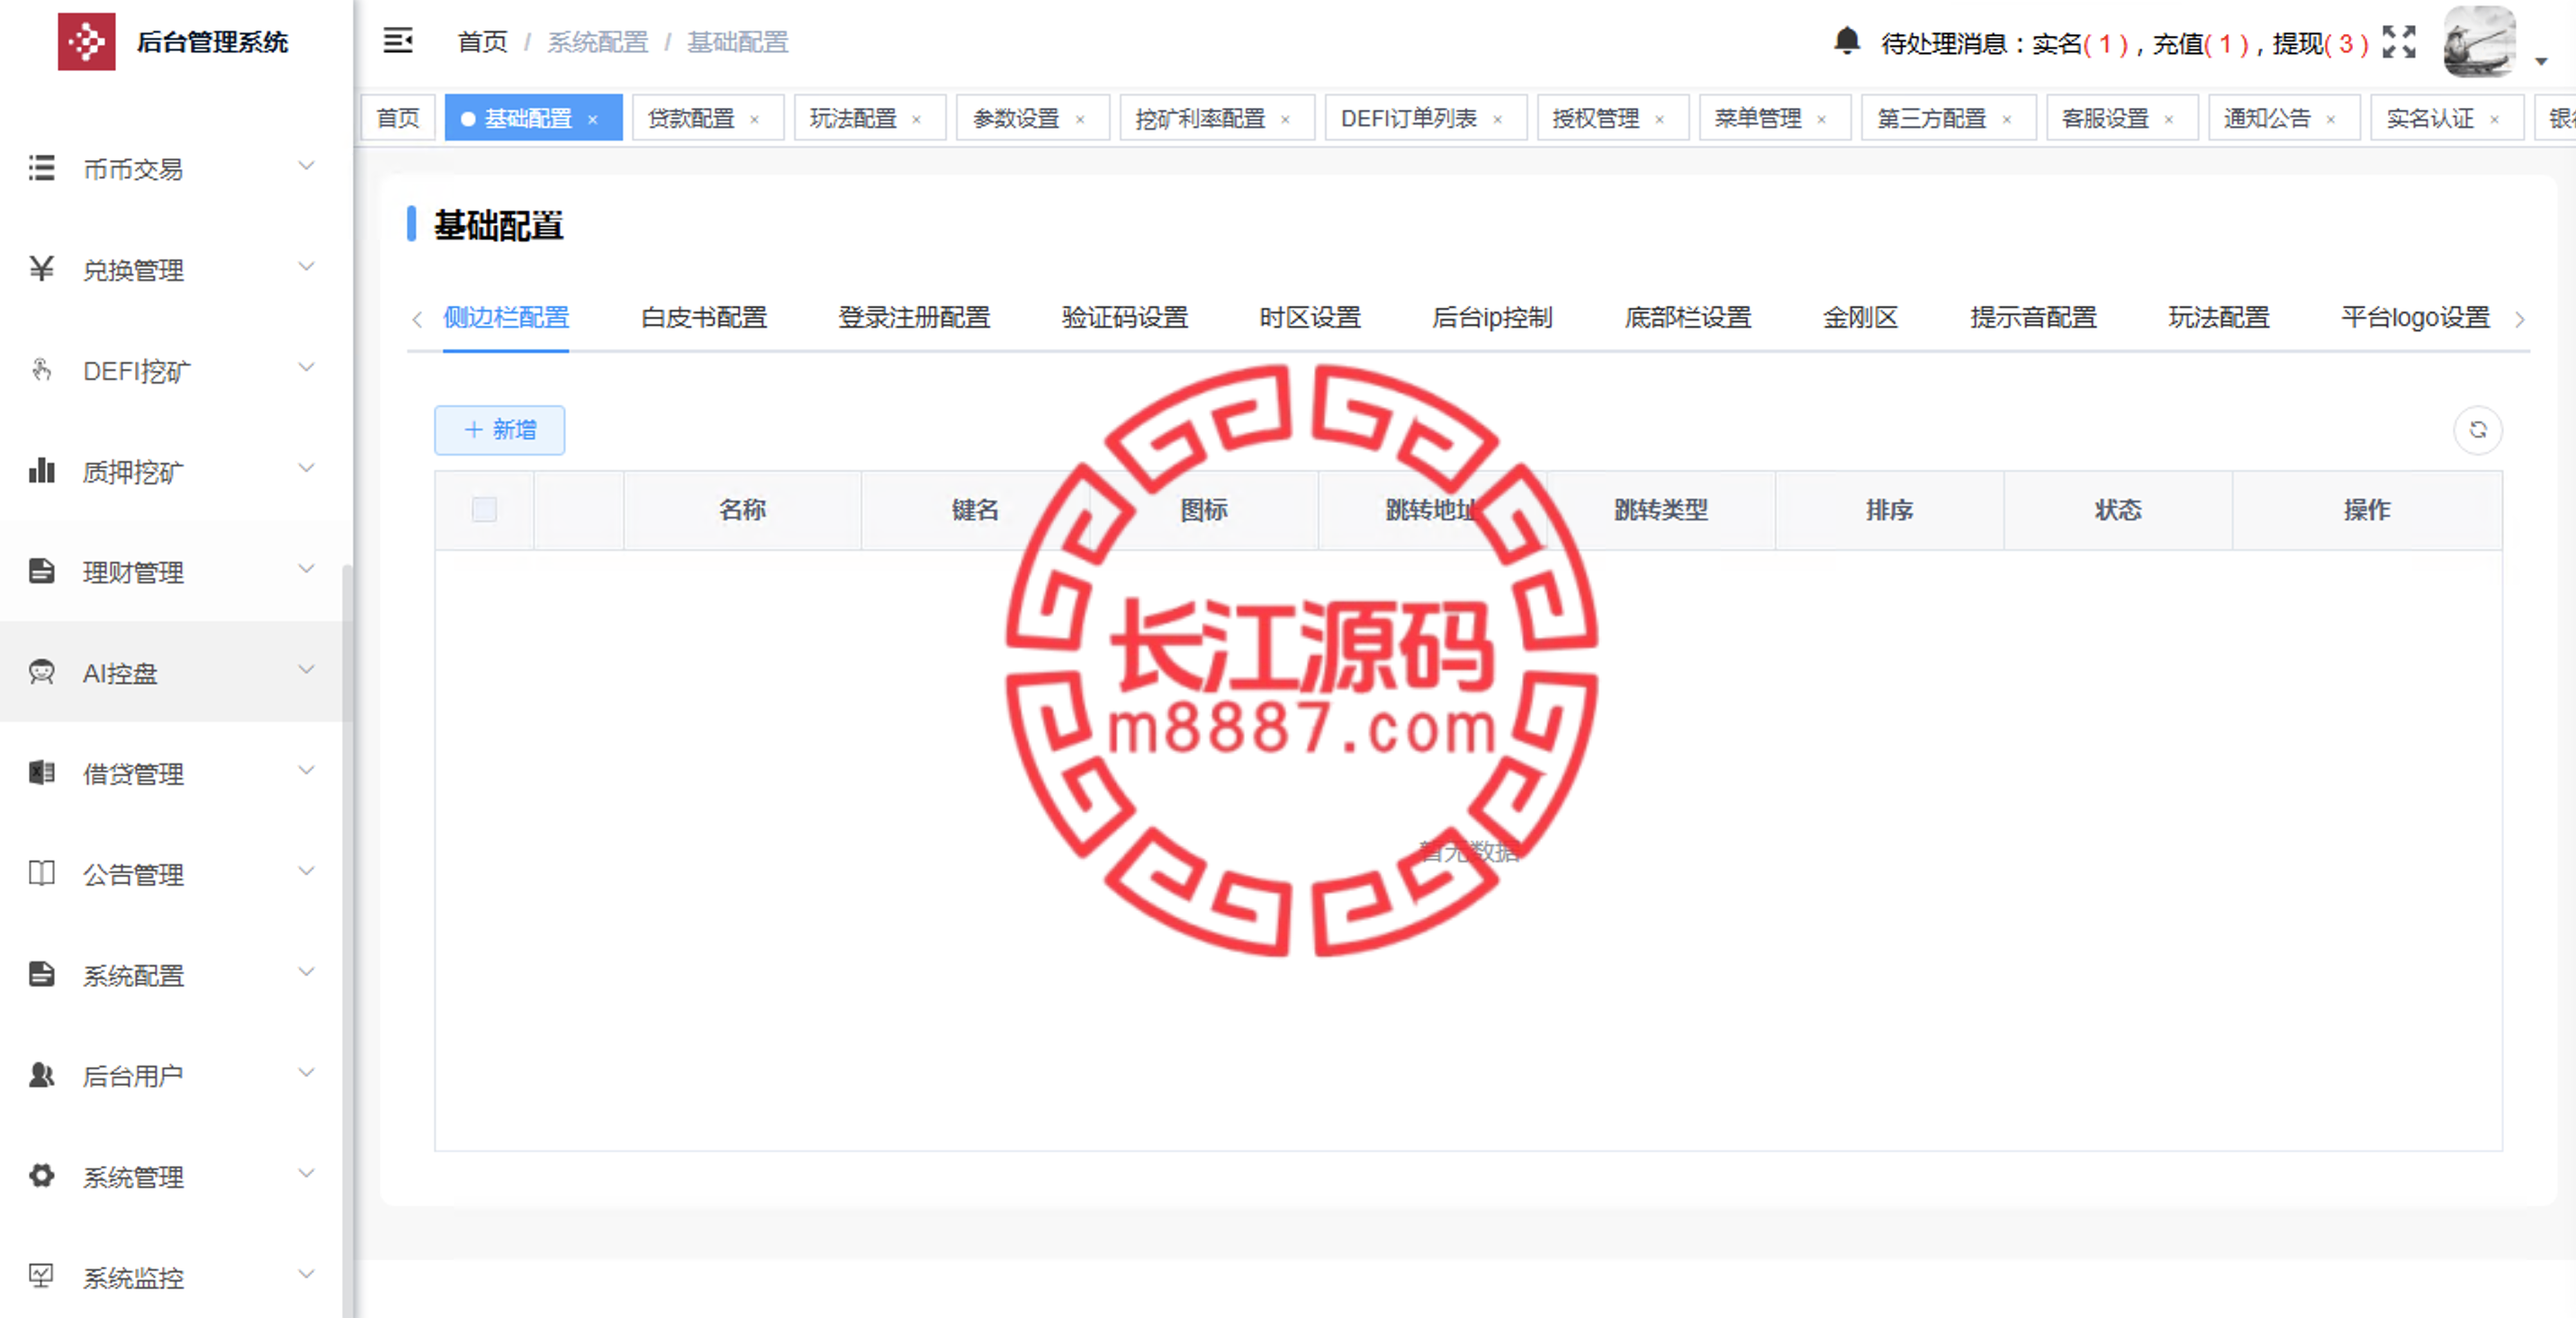Click the 质押挖矿 bar chart icon
This screenshot has height=1318, width=2576.
point(41,470)
